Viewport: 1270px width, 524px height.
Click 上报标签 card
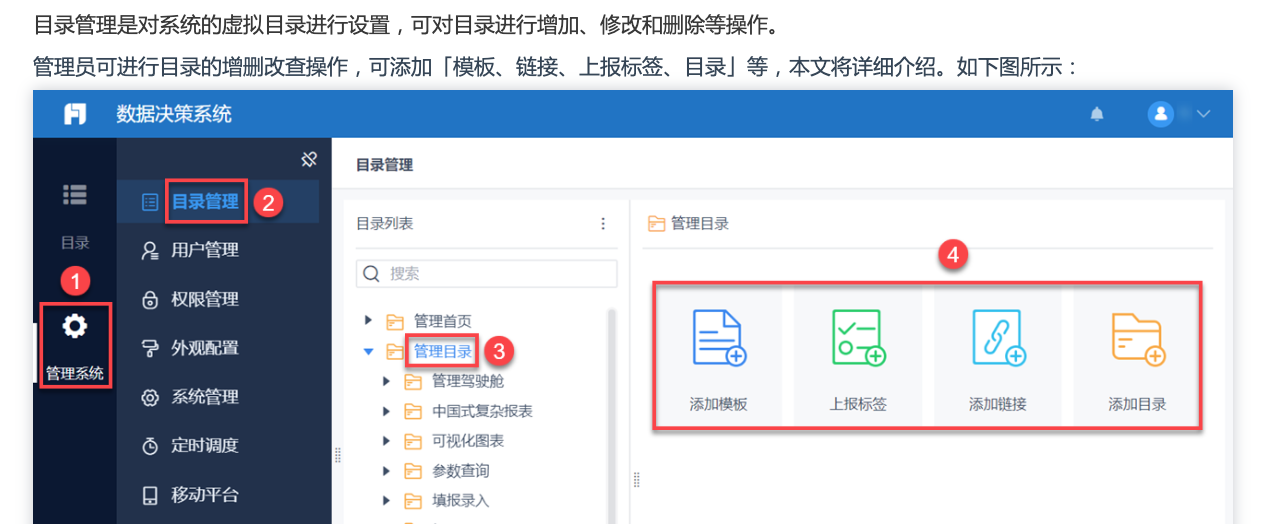coord(858,357)
